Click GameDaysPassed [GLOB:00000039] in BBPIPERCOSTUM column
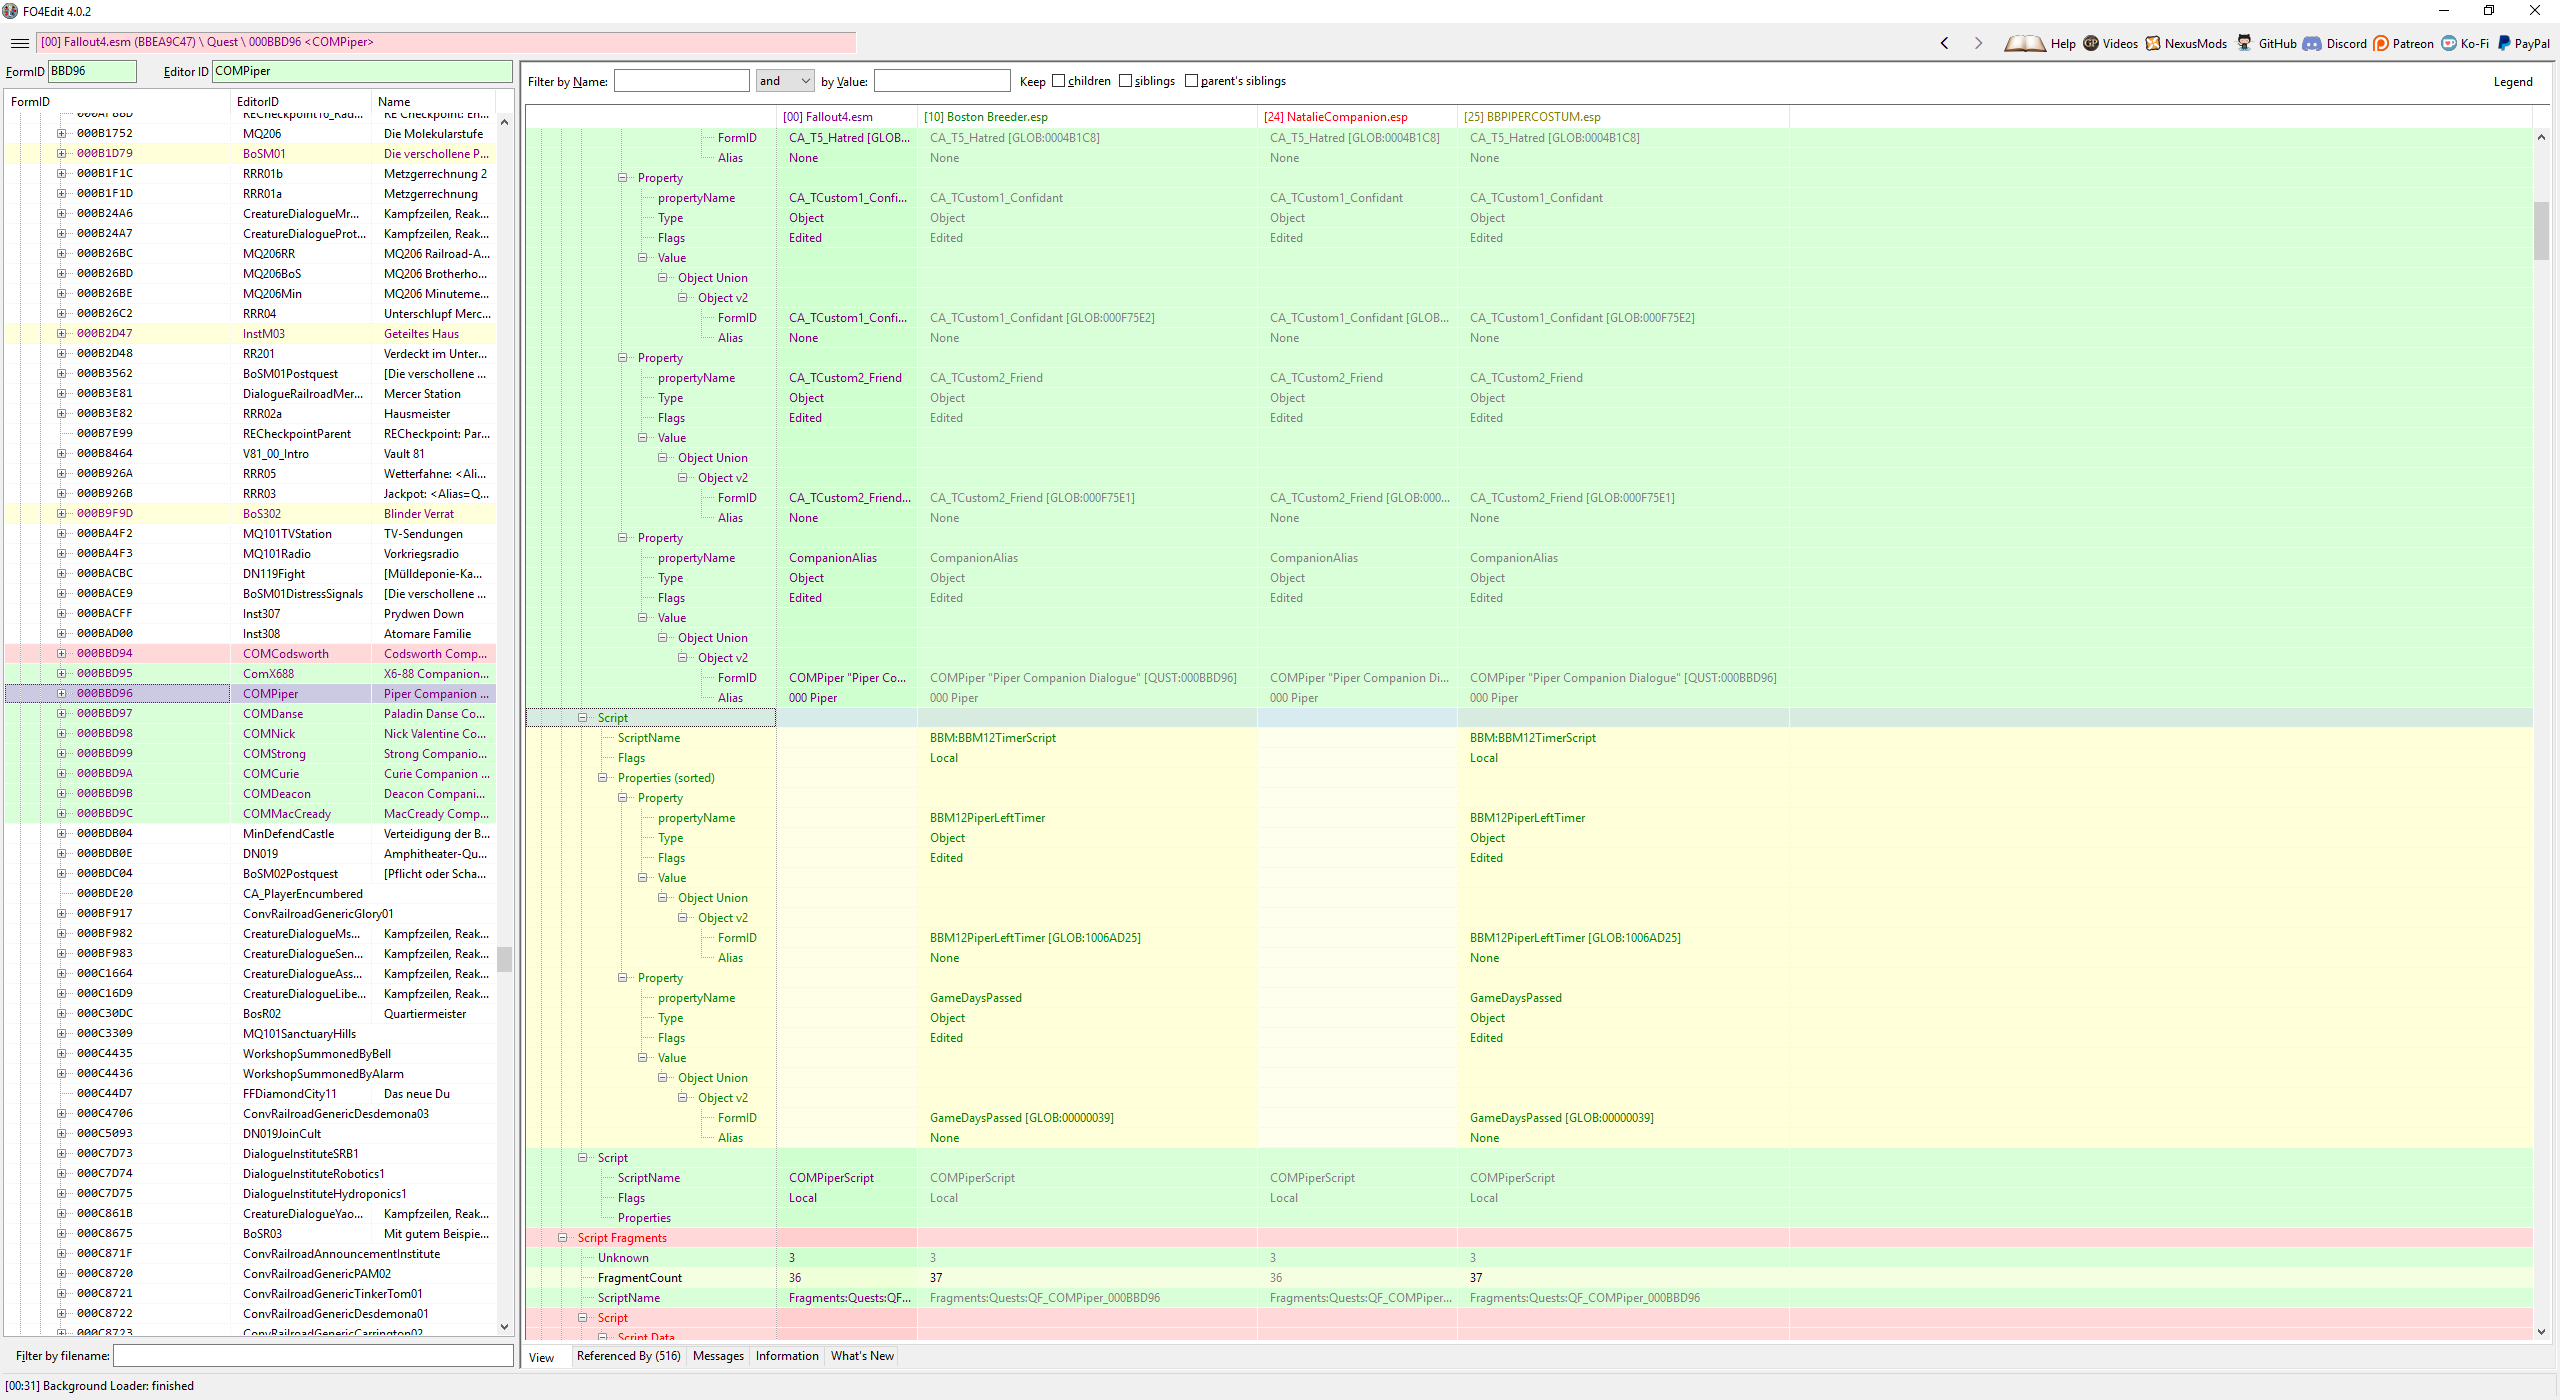This screenshot has height=1400, width=2560. (x=1561, y=1118)
